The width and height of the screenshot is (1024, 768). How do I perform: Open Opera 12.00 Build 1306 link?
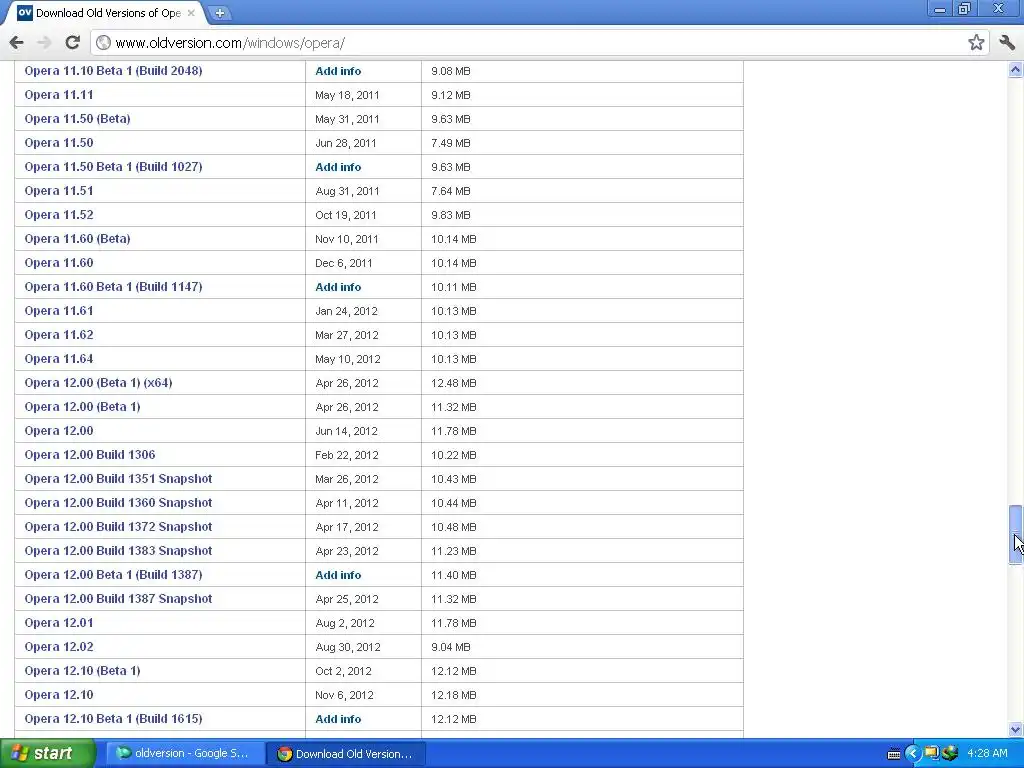tap(89, 455)
